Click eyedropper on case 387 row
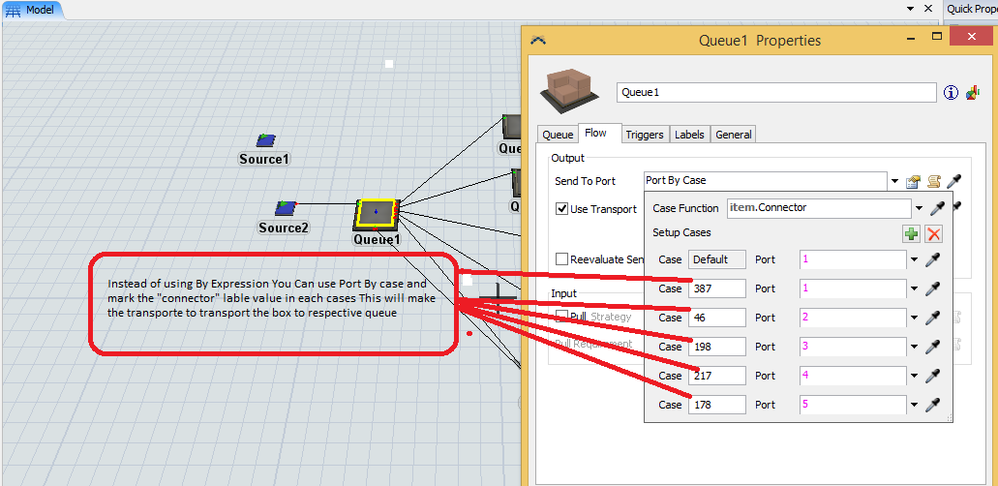Image resolution: width=998 pixels, height=486 pixels. [x=933, y=289]
